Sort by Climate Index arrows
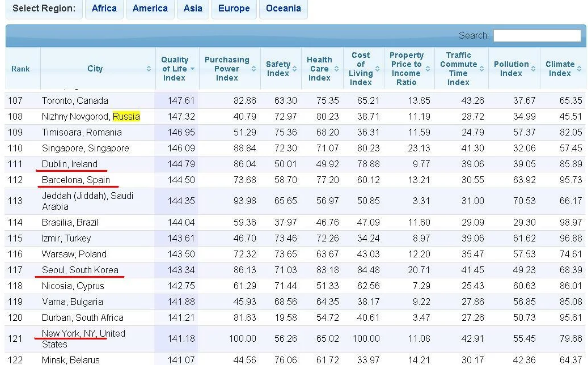The width and height of the screenshot is (588, 374). 579,69
